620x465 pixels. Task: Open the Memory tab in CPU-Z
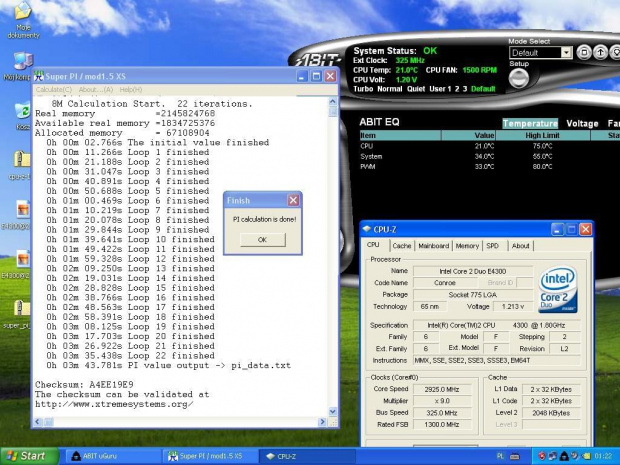(x=467, y=246)
